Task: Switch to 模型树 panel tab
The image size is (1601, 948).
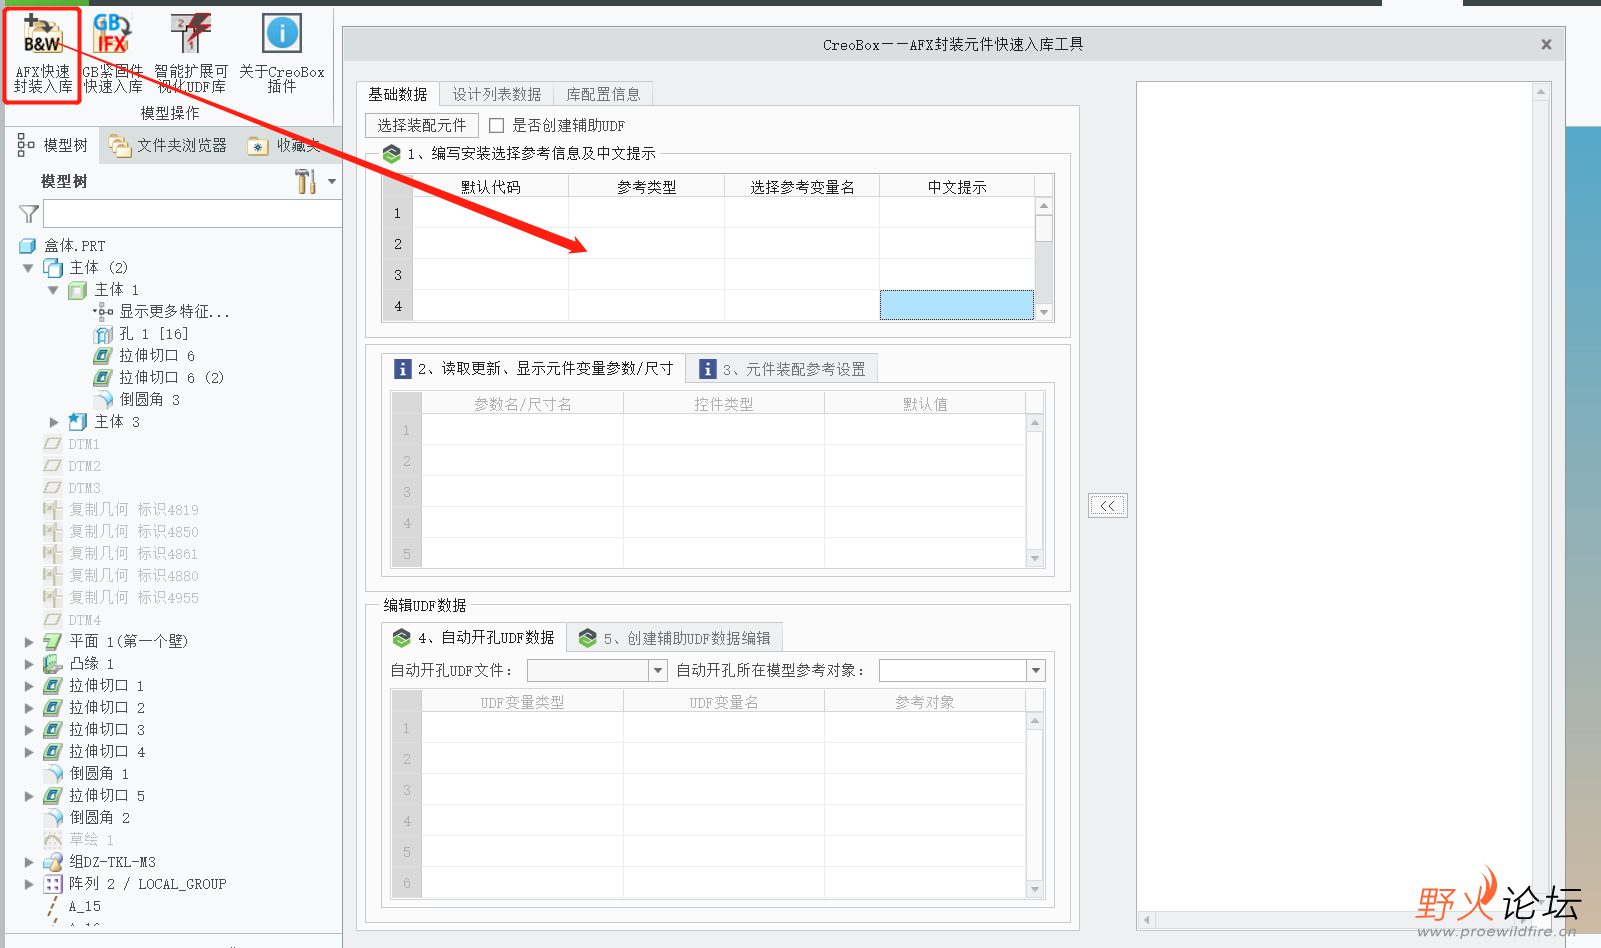Action: point(53,146)
